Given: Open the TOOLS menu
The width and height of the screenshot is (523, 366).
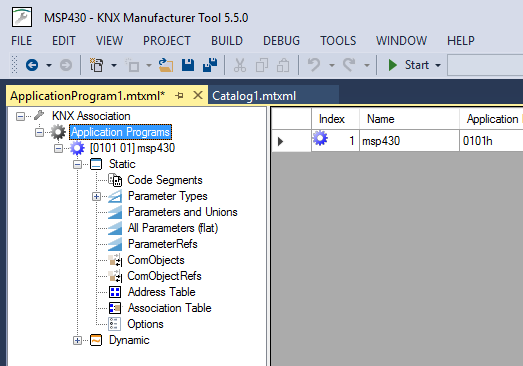Looking at the screenshot, I should (x=338, y=41).
